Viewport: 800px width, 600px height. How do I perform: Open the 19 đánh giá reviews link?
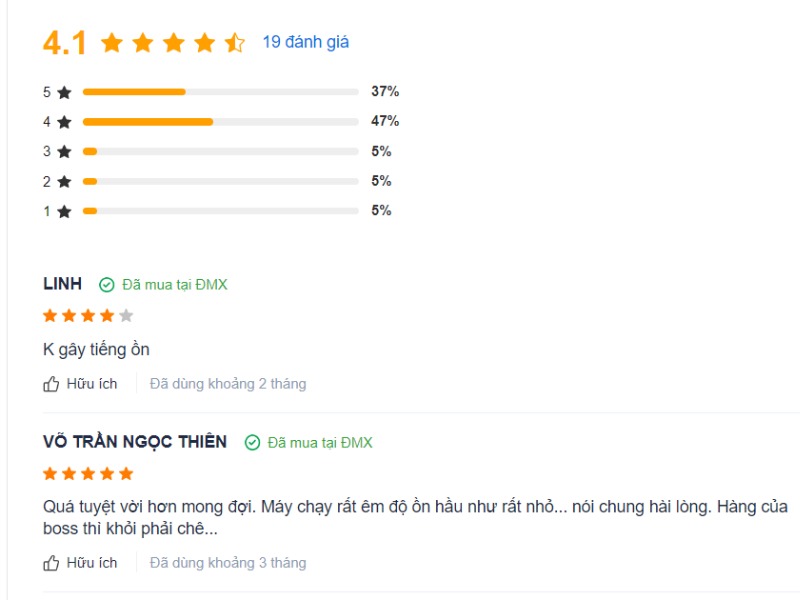pos(305,42)
